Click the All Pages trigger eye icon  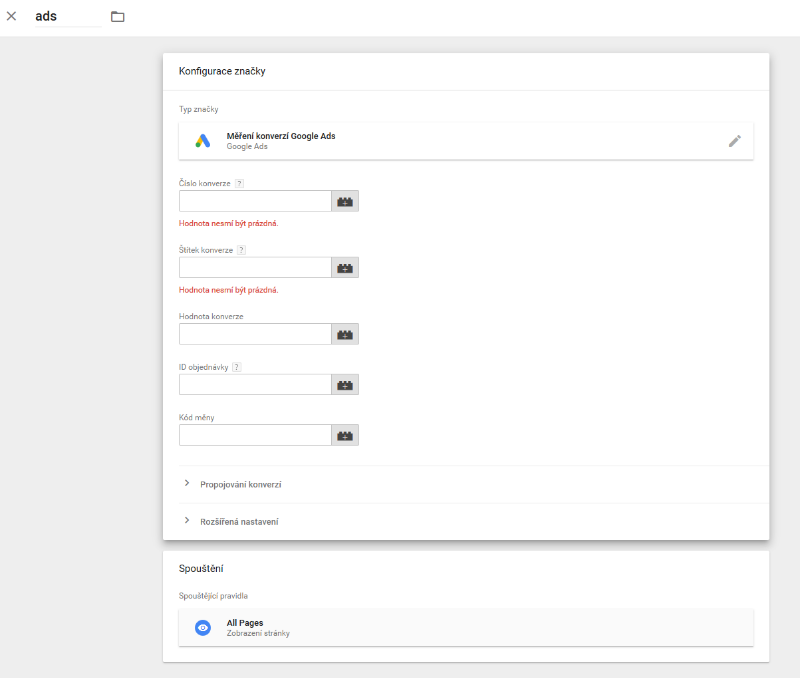[x=203, y=627]
